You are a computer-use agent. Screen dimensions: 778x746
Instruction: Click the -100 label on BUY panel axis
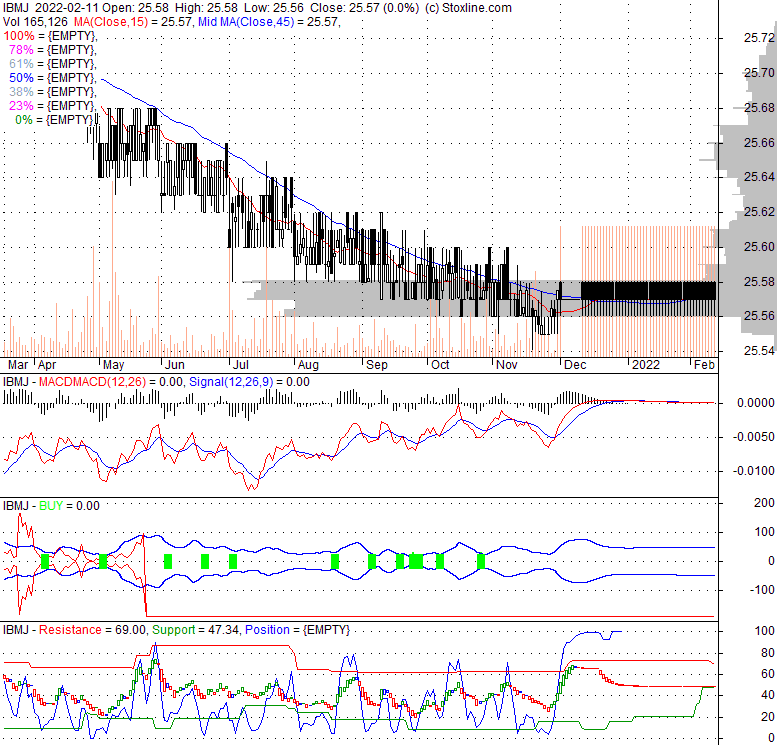761,589
